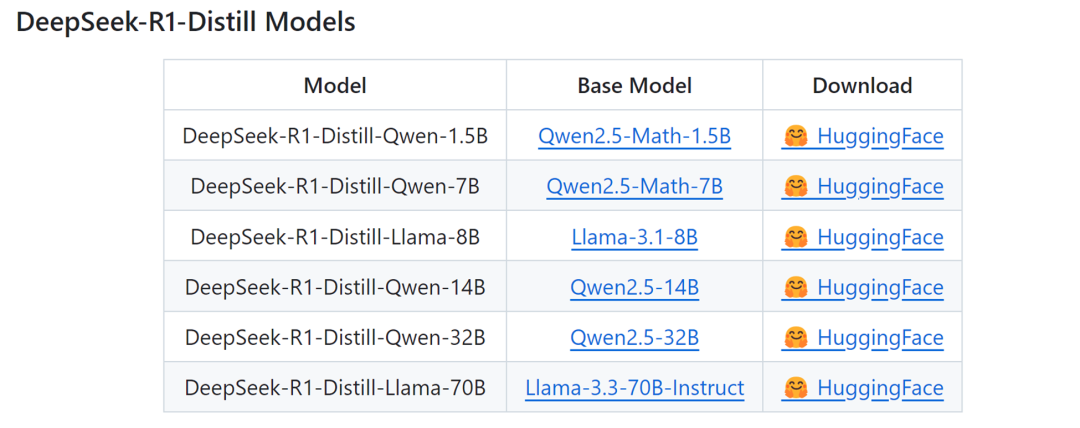Click the hugging face emoji in Qwen-14B row

795,287
